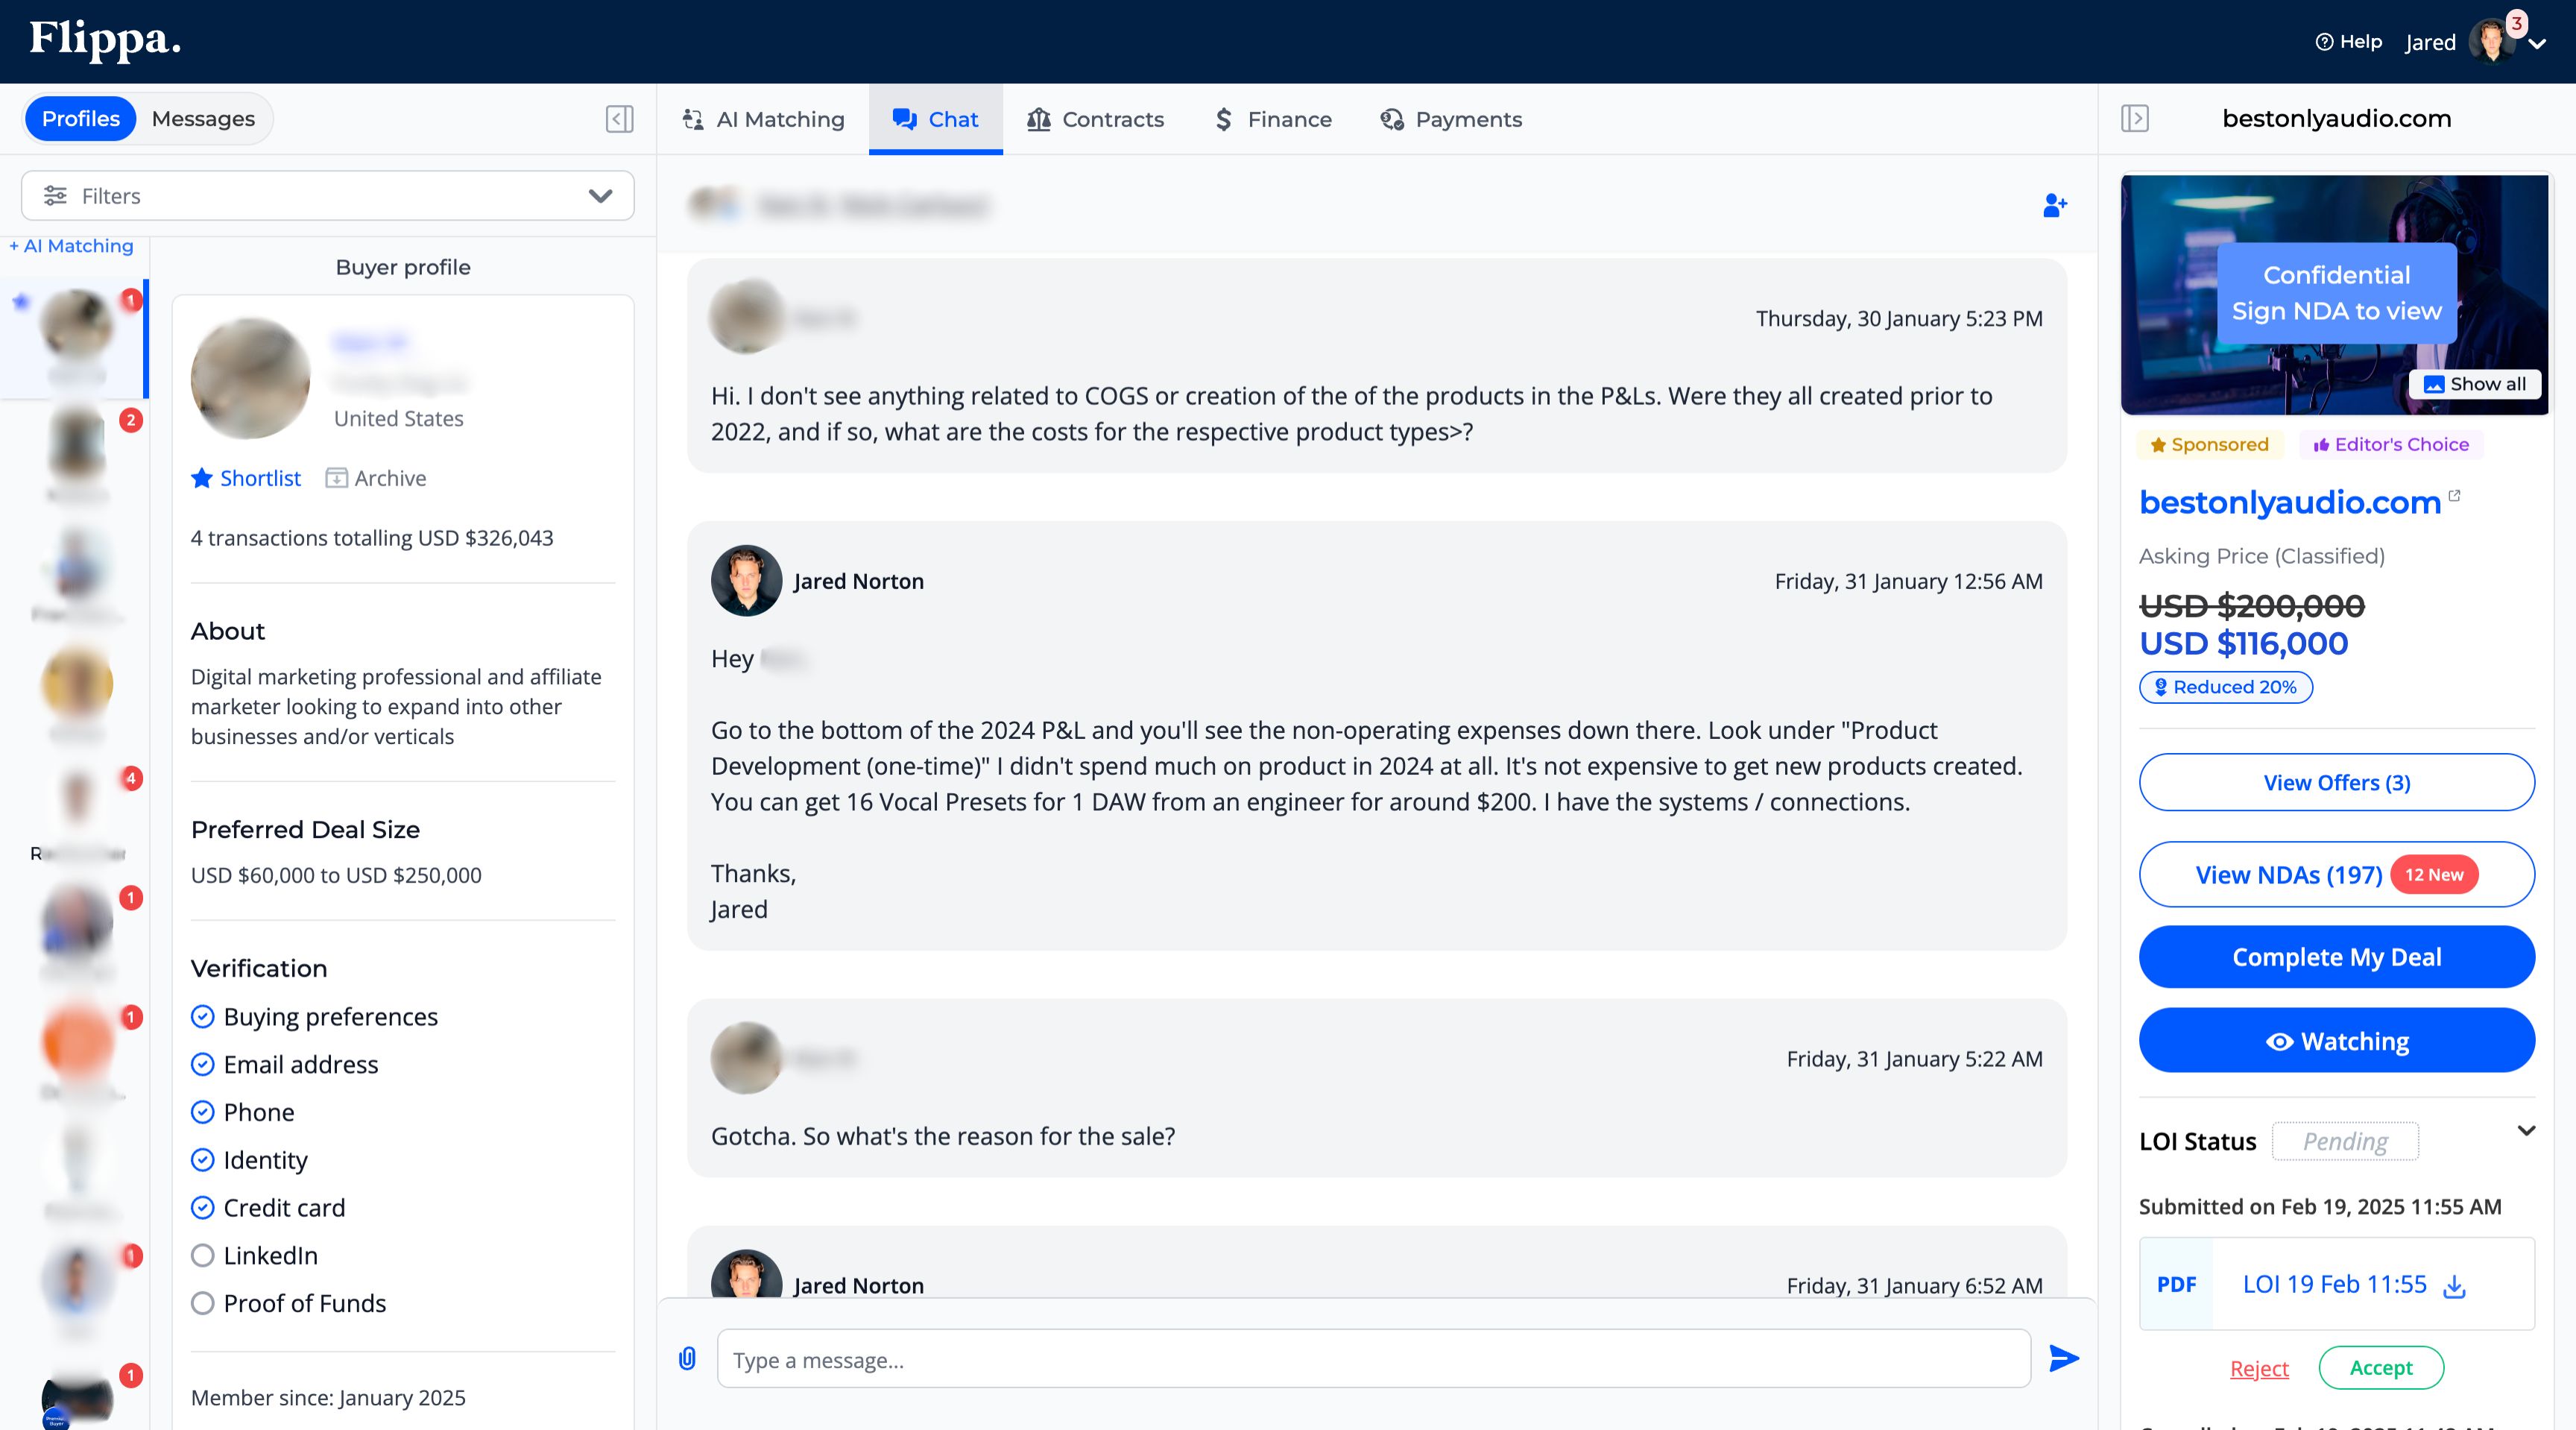The width and height of the screenshot is (2576, 1430).
Task: Open the account menu chevron
Action: coord(2537,44)
